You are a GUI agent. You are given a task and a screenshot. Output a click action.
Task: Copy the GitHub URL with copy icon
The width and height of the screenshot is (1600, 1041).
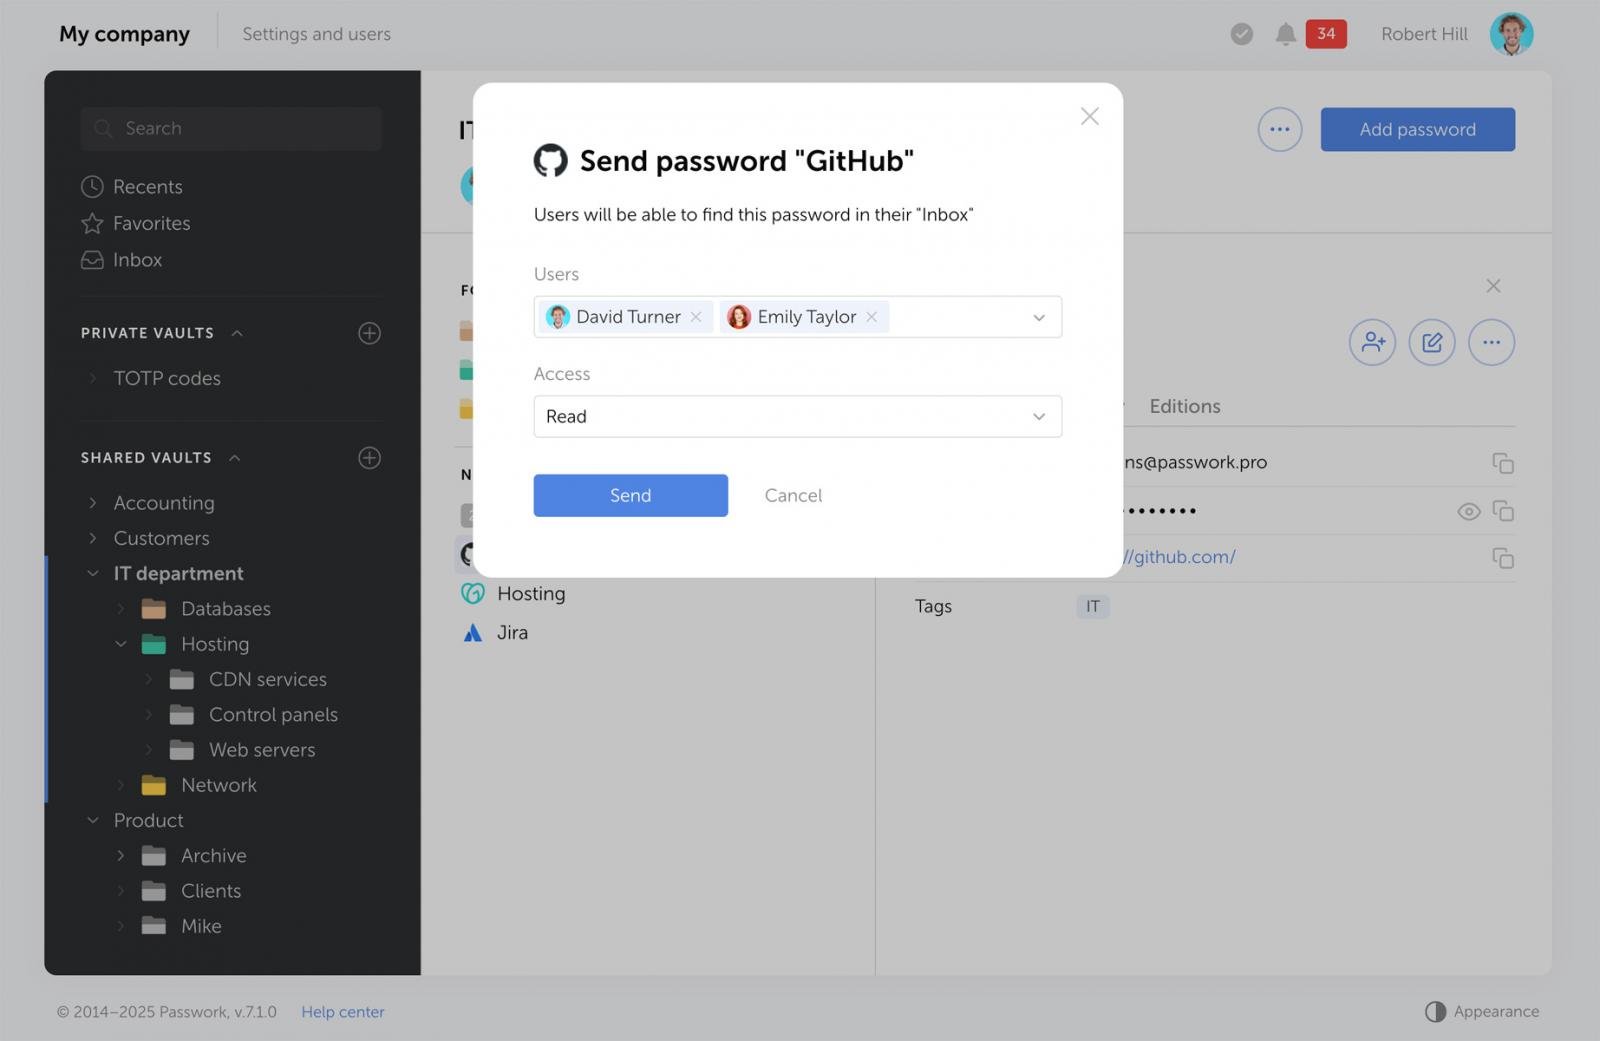click(1502, 558)
